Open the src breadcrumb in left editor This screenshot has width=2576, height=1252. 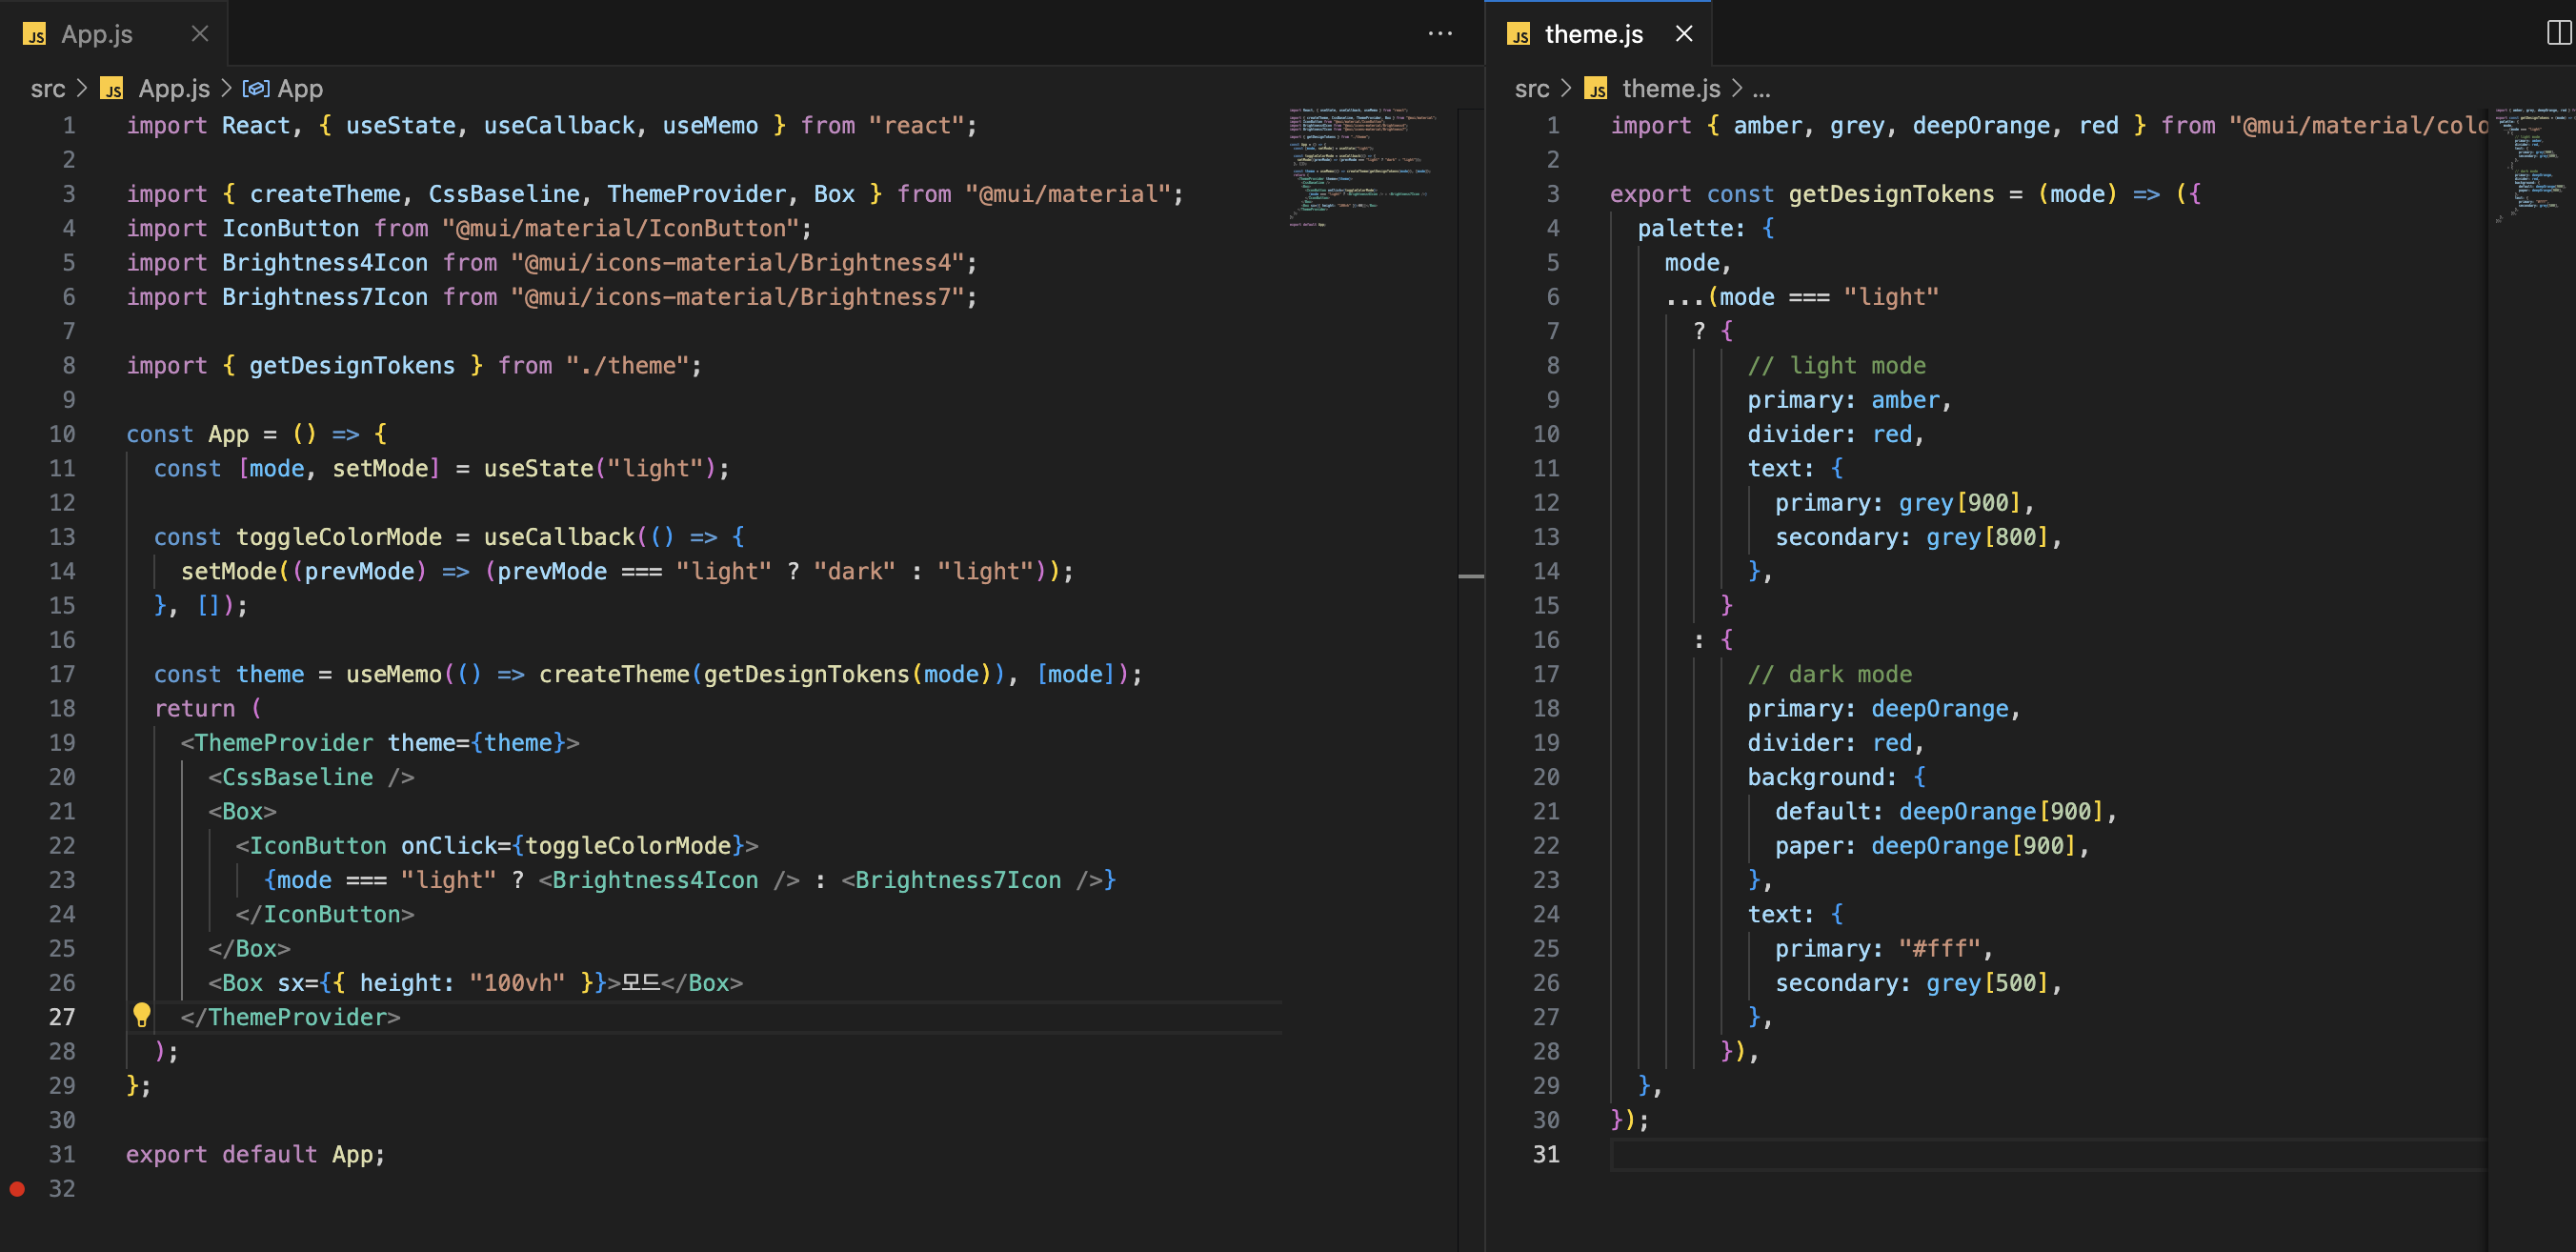coord(47,89)
